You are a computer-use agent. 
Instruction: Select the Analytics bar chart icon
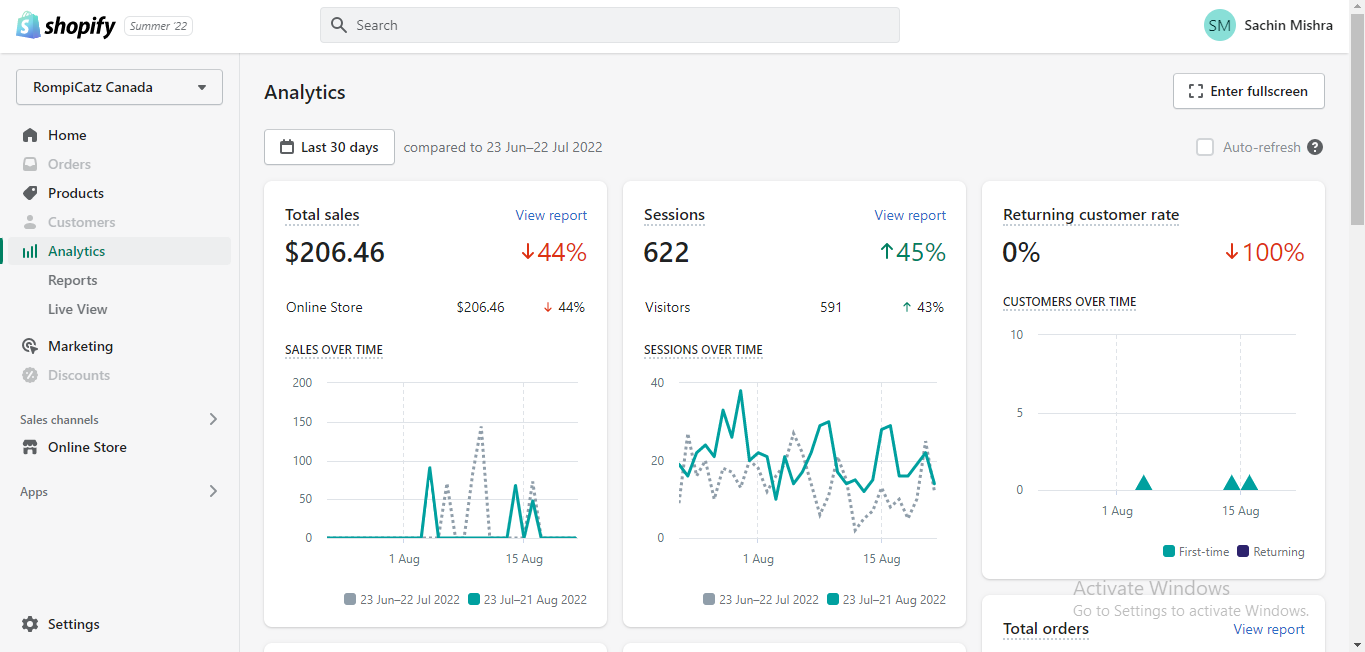pyautogui.click(x=30, y=251)
